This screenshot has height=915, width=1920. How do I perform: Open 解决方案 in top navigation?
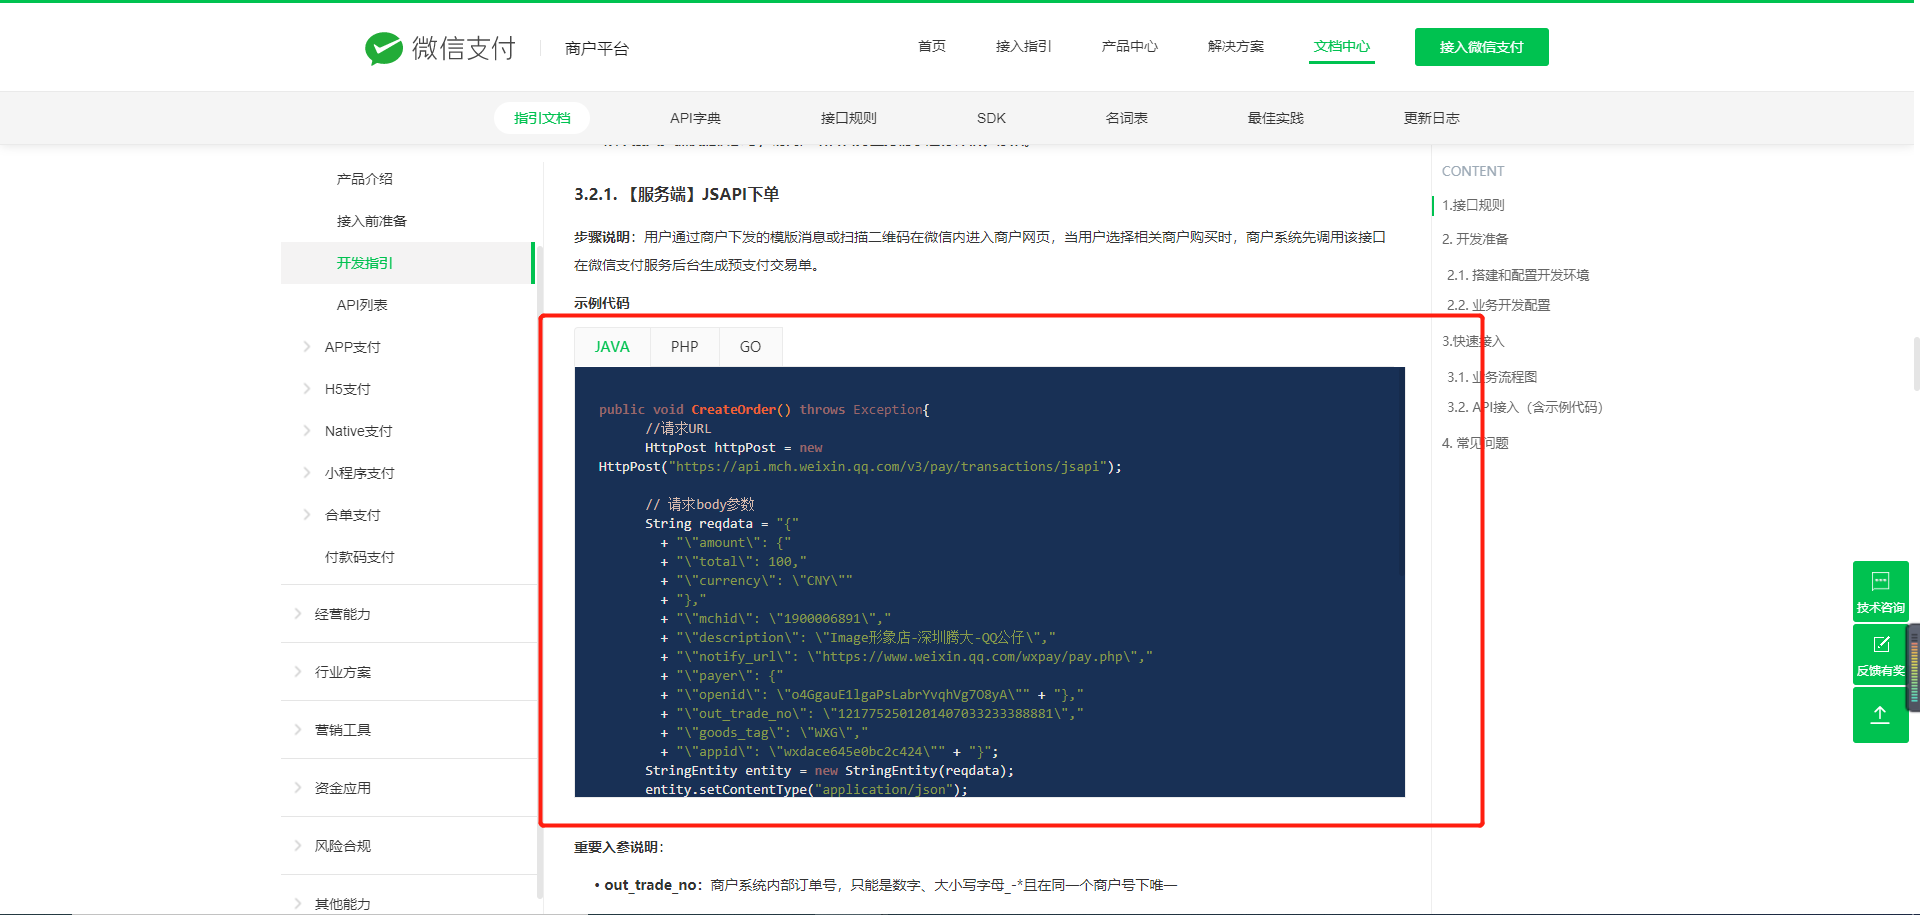click(1236, 46)
